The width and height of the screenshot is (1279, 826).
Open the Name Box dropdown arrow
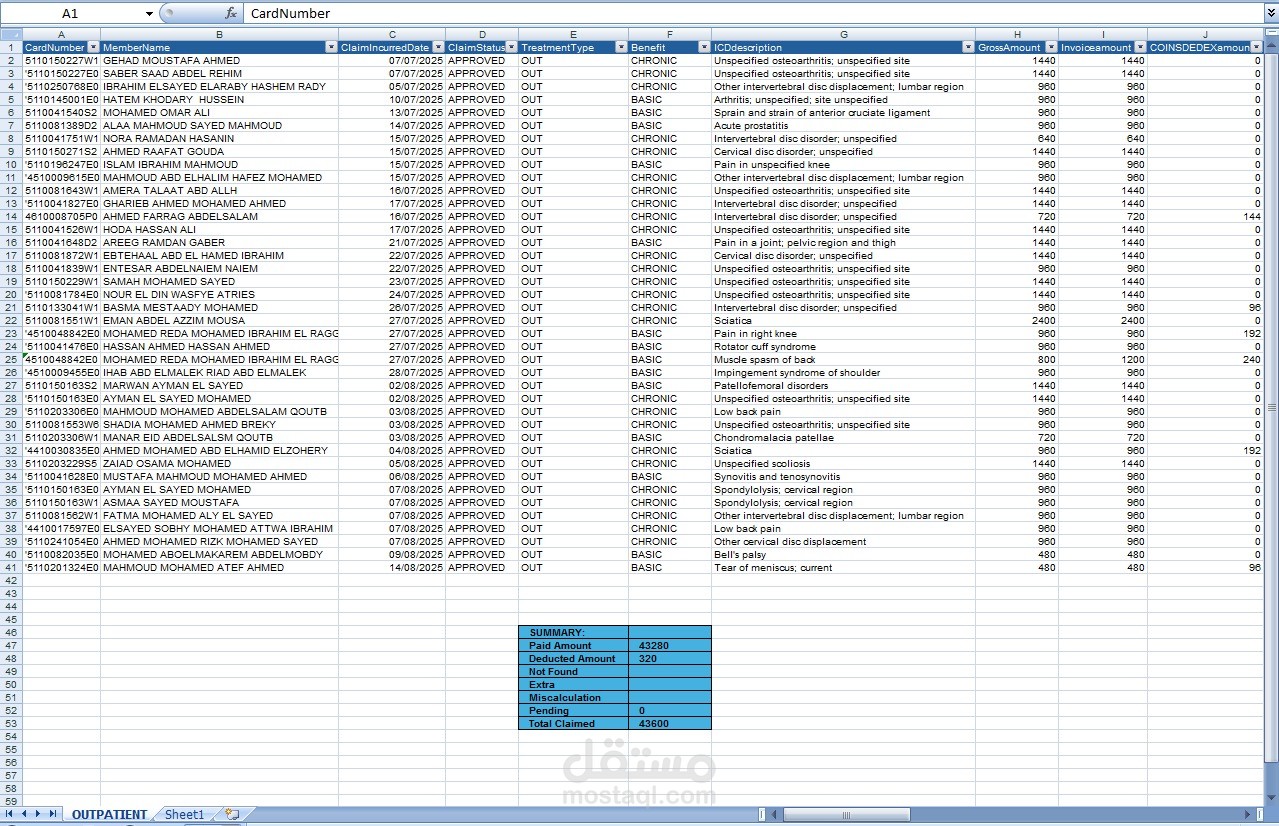(149, 13)
